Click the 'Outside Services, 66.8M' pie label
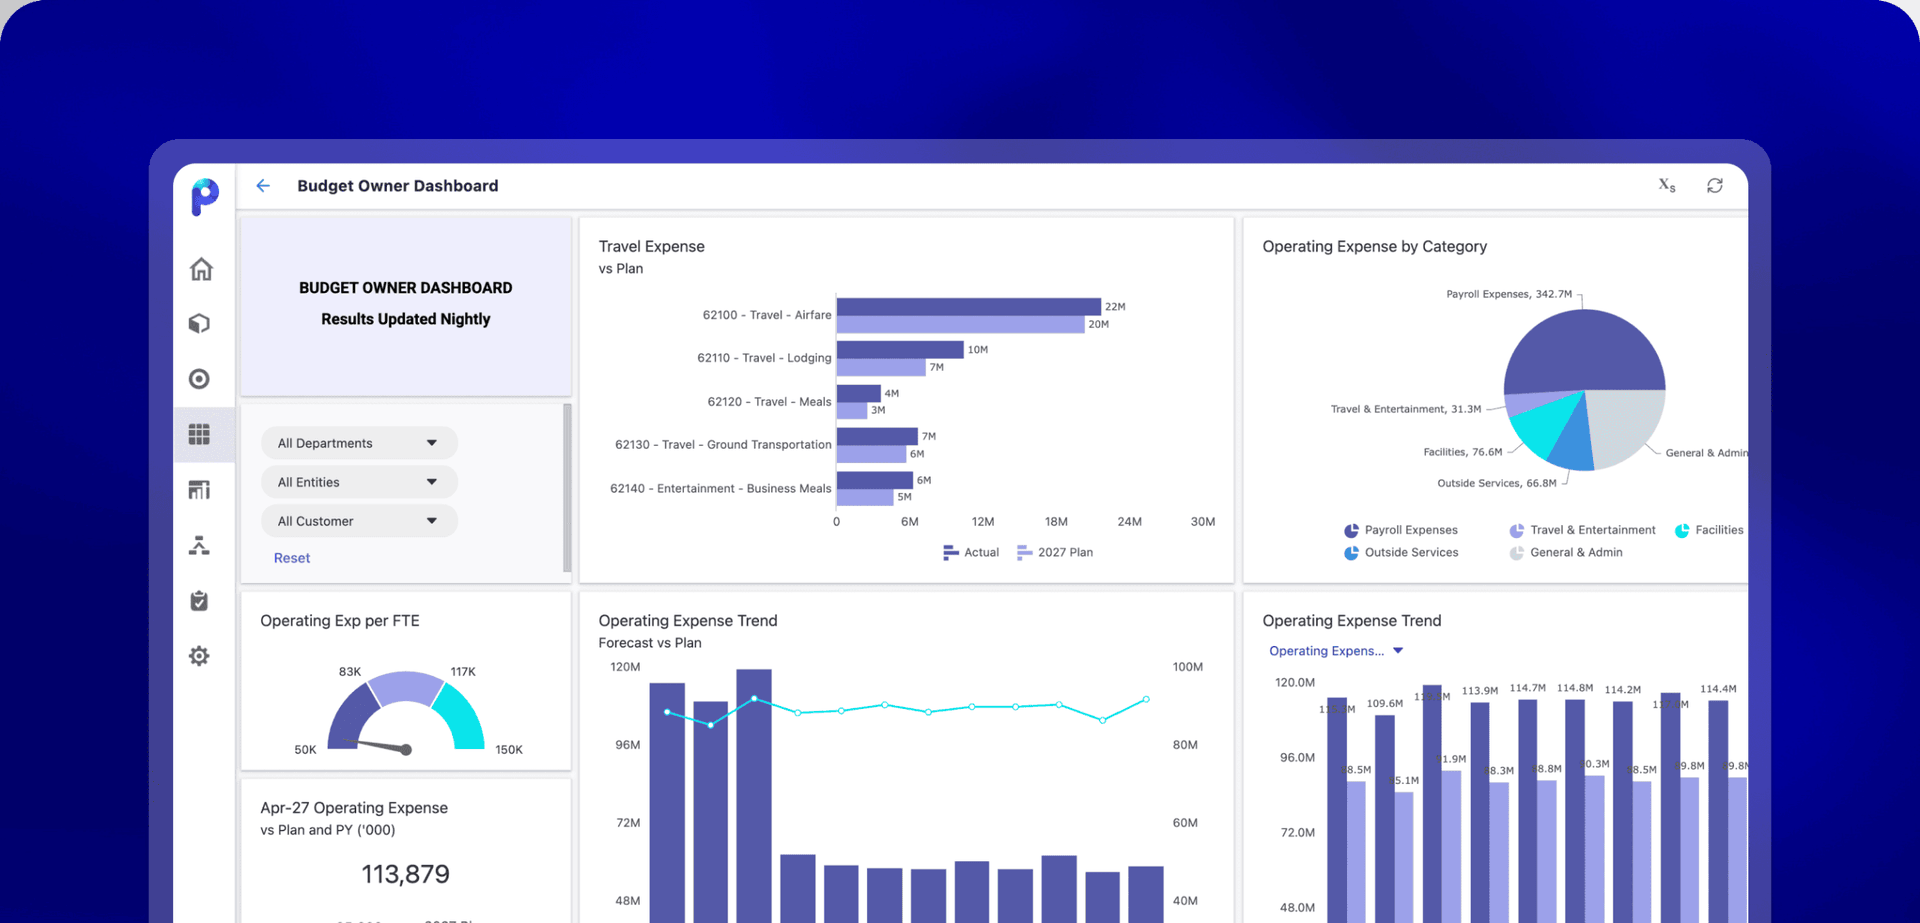Viewport: 1920px width, 923px height. pyautogui.click(x=1497, y=483)
